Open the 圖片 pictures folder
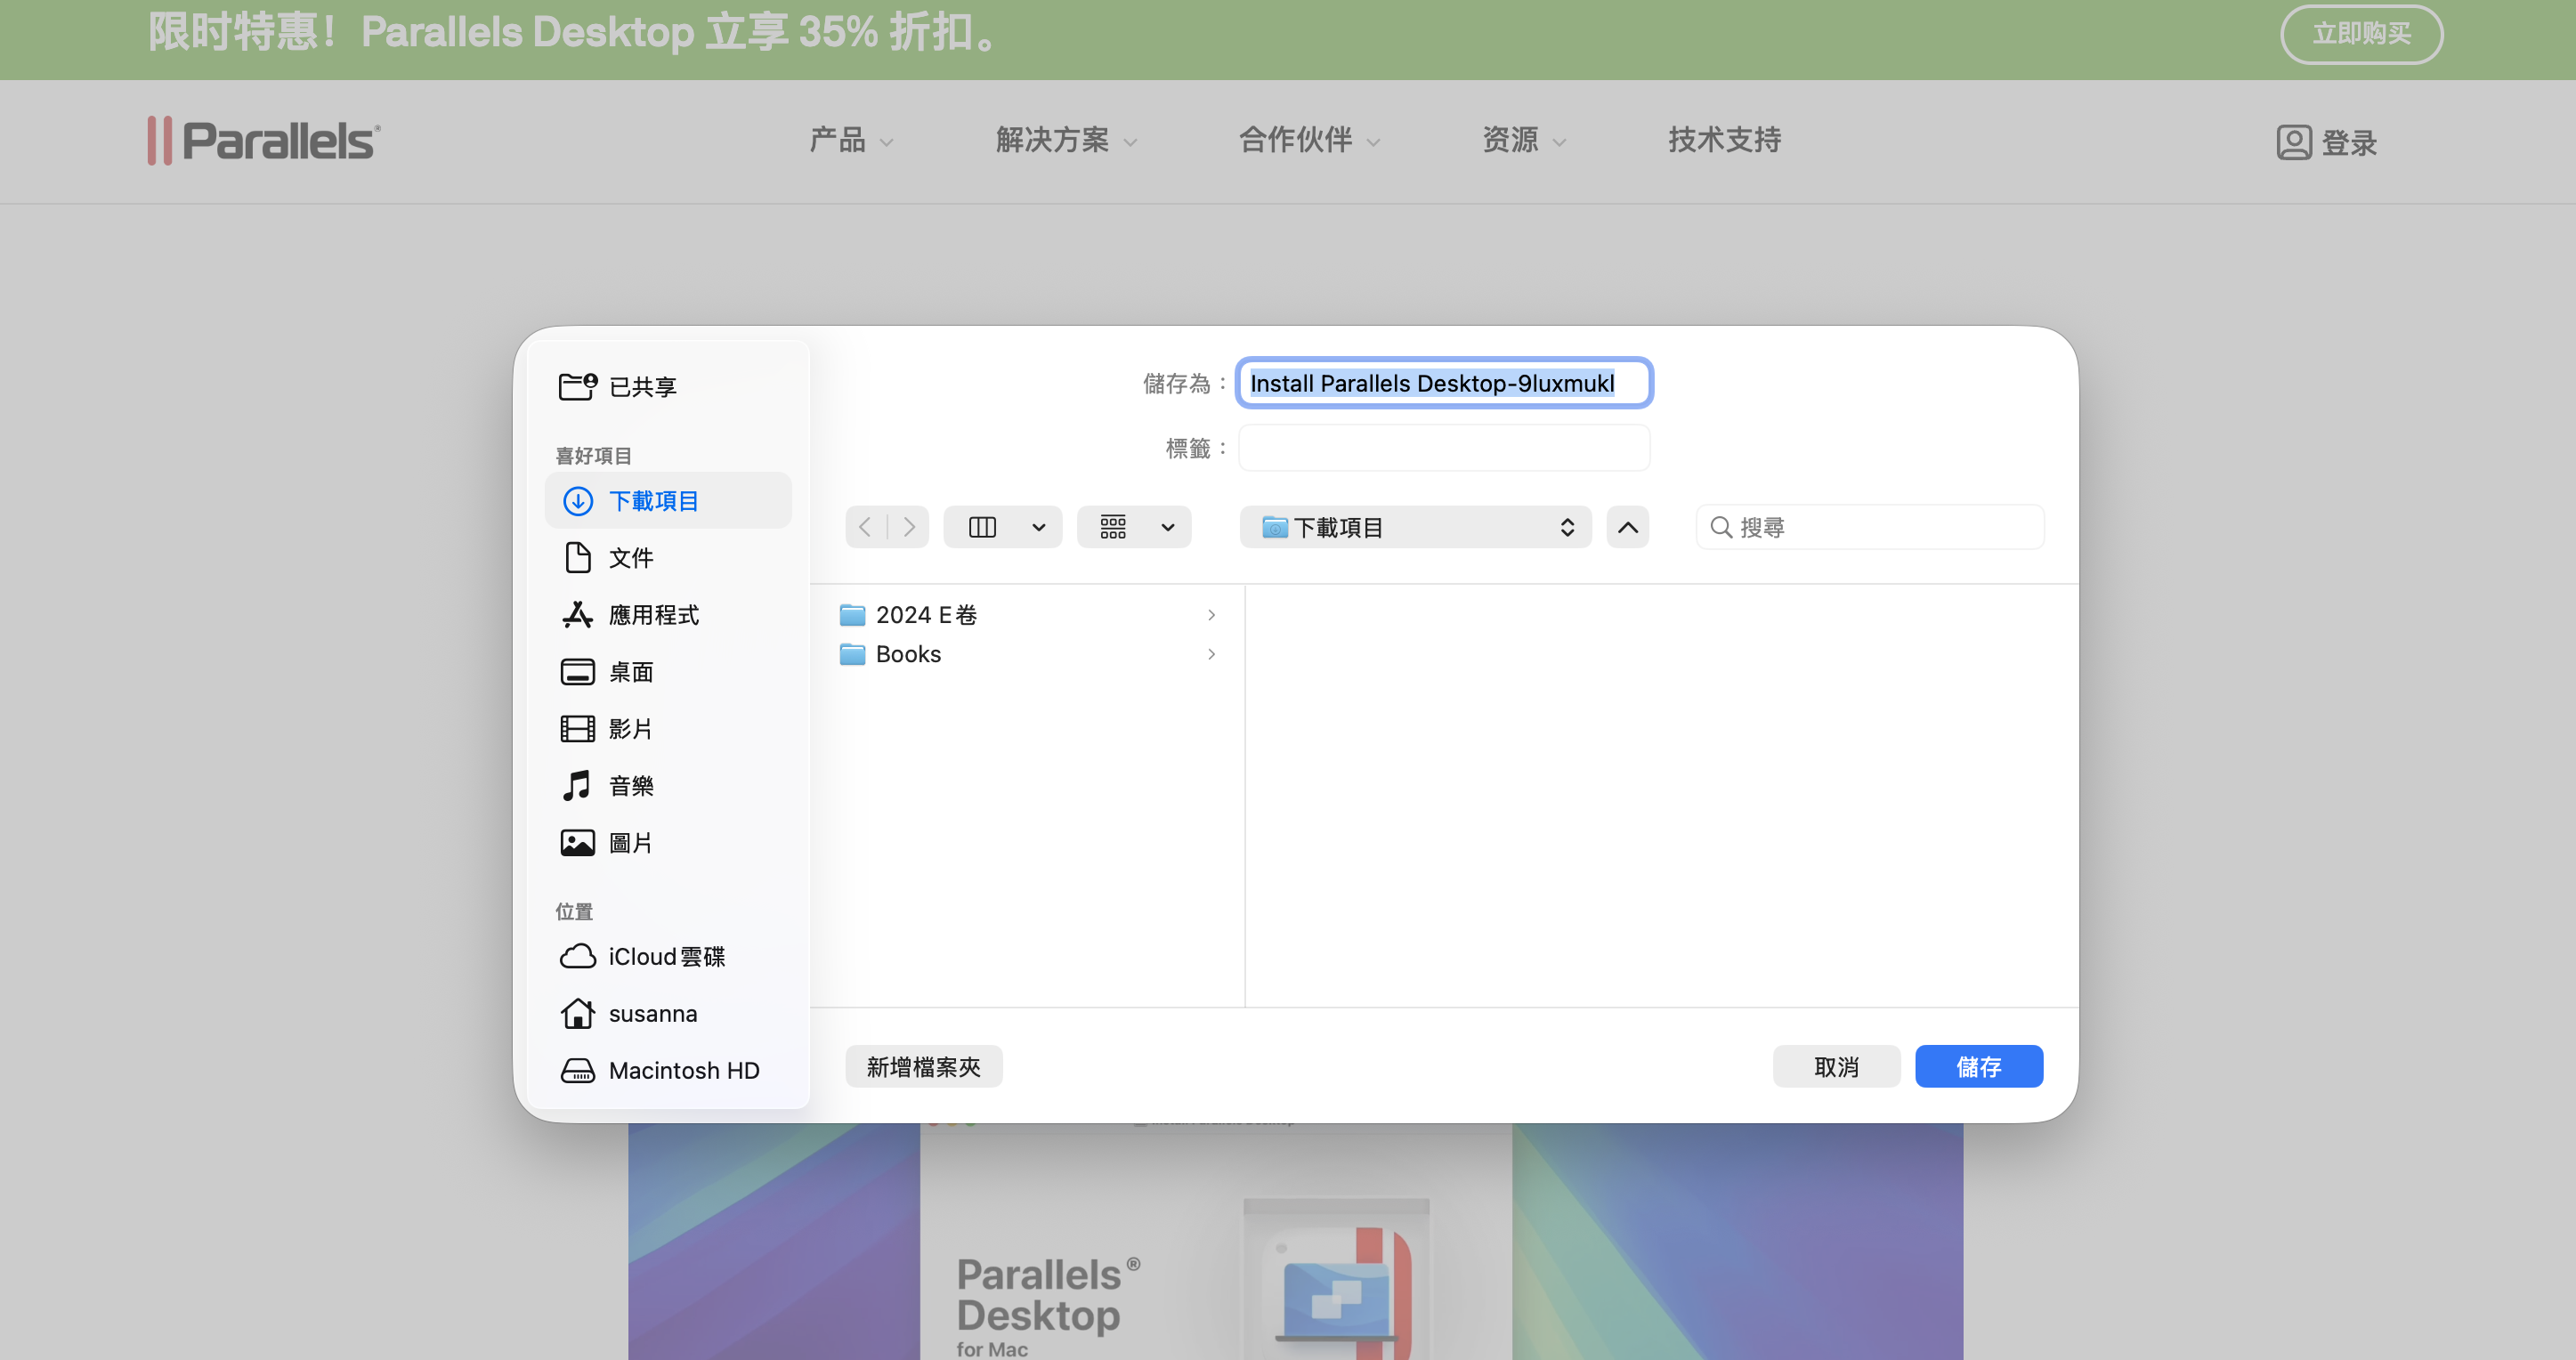2576x1360 pixels. (x=630, y=843)
